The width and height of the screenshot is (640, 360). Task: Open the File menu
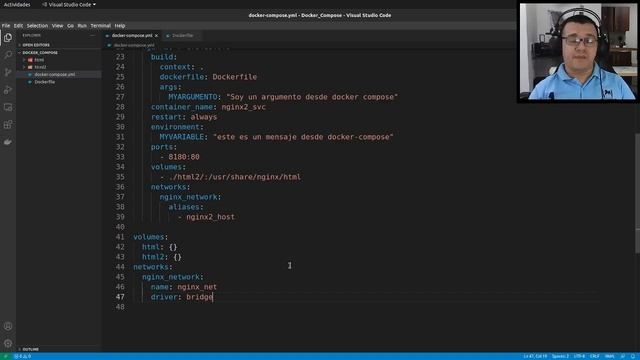tap(6, 25)
